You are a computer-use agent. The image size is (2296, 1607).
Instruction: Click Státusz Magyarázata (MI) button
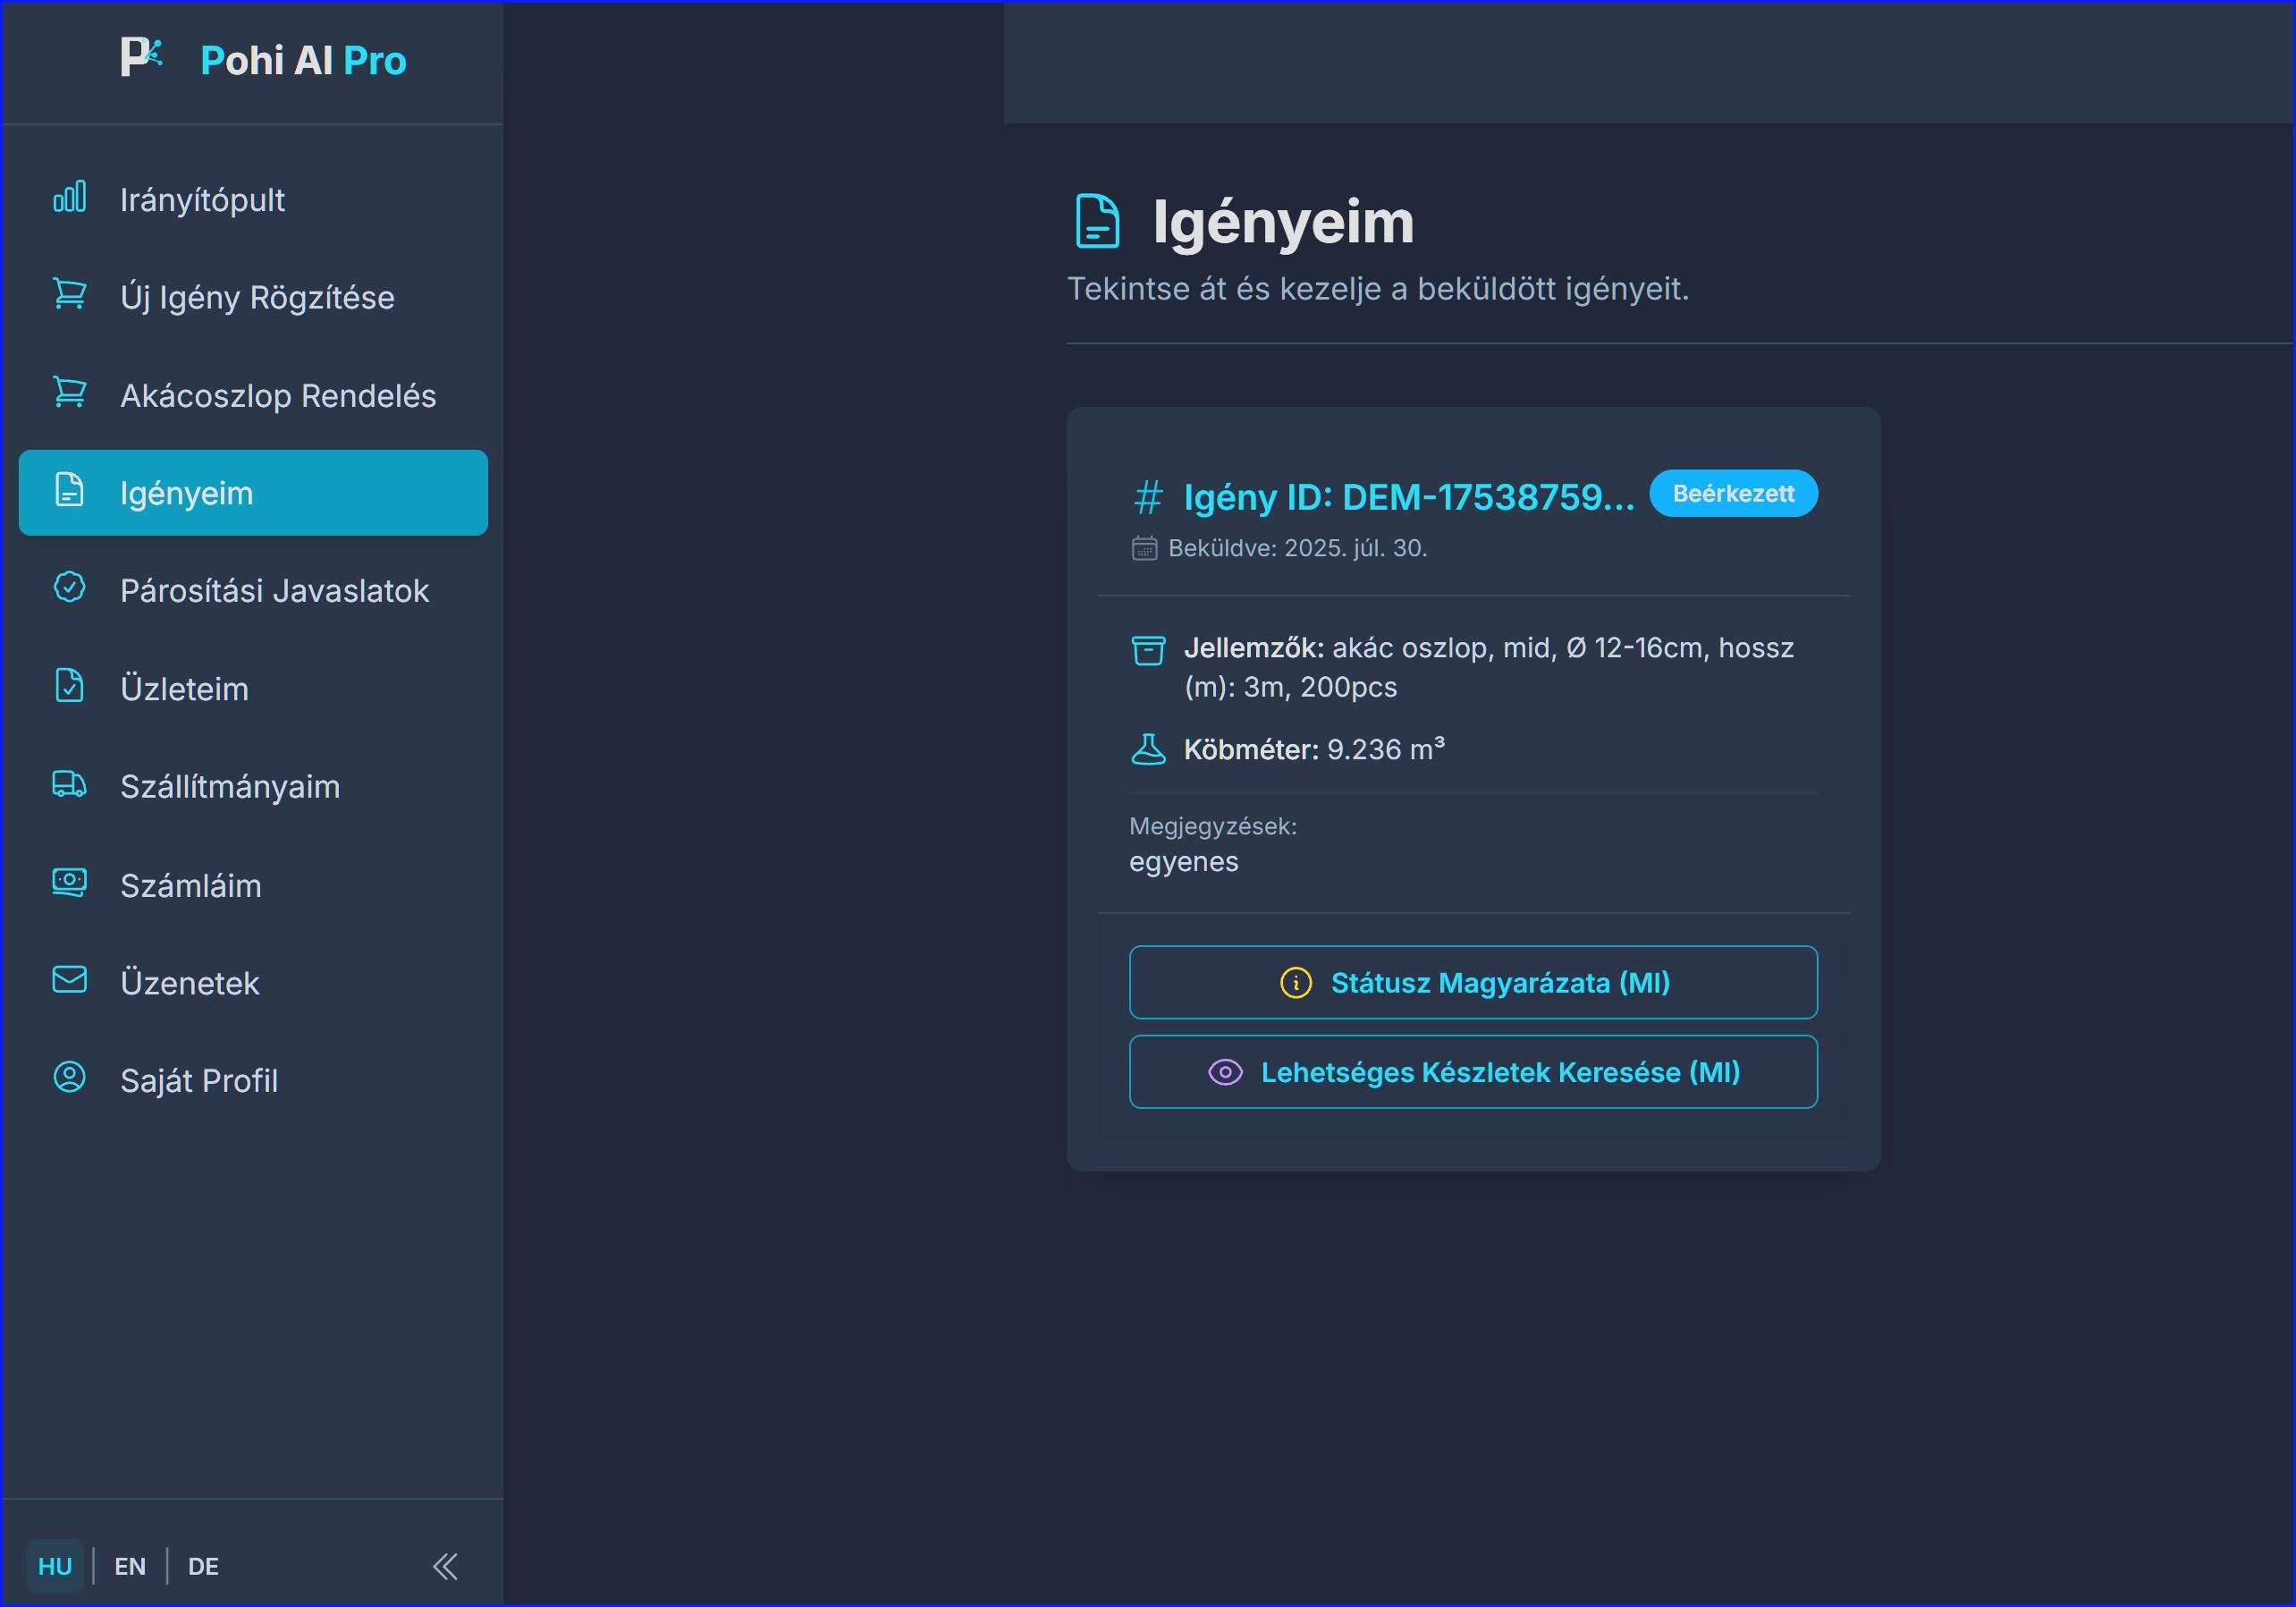[1473, 983]
